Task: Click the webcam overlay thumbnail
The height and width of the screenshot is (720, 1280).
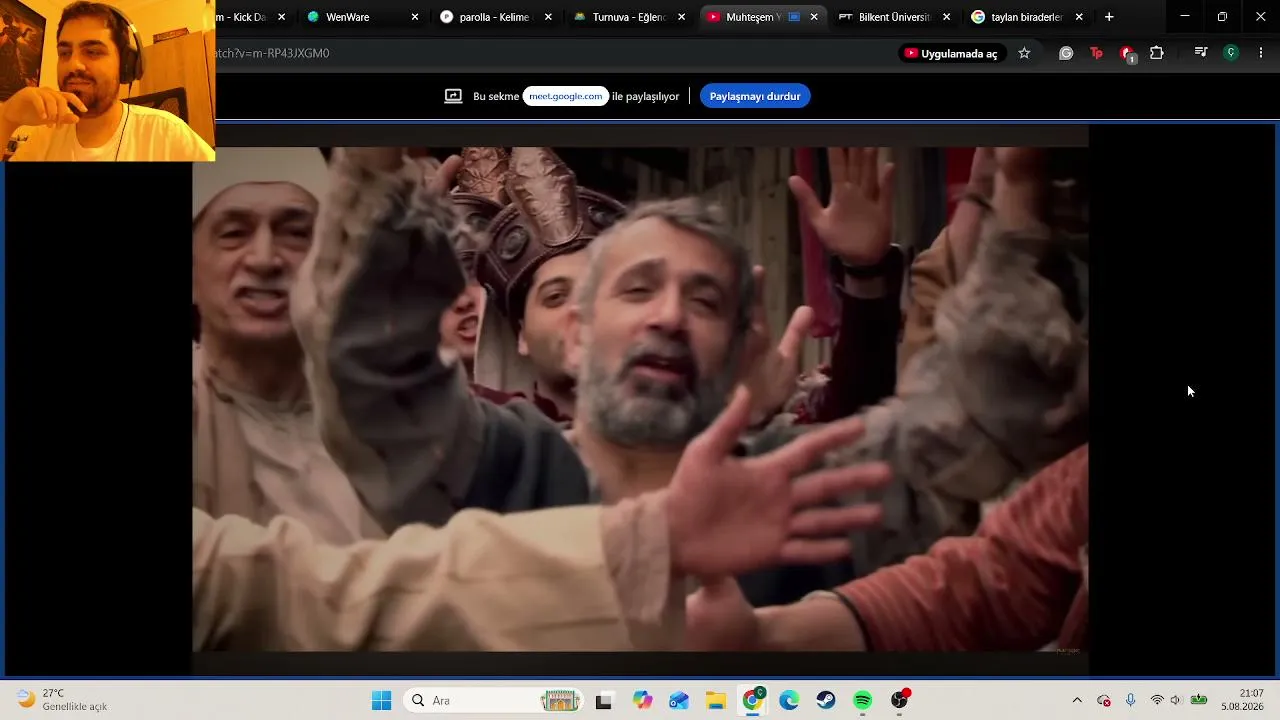Action: pos(107,80)
